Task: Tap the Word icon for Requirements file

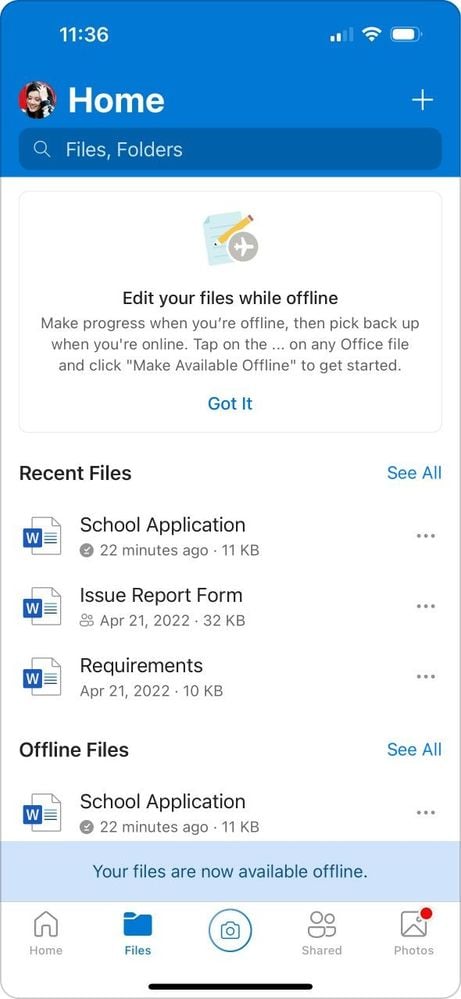Action: (42, 677)
